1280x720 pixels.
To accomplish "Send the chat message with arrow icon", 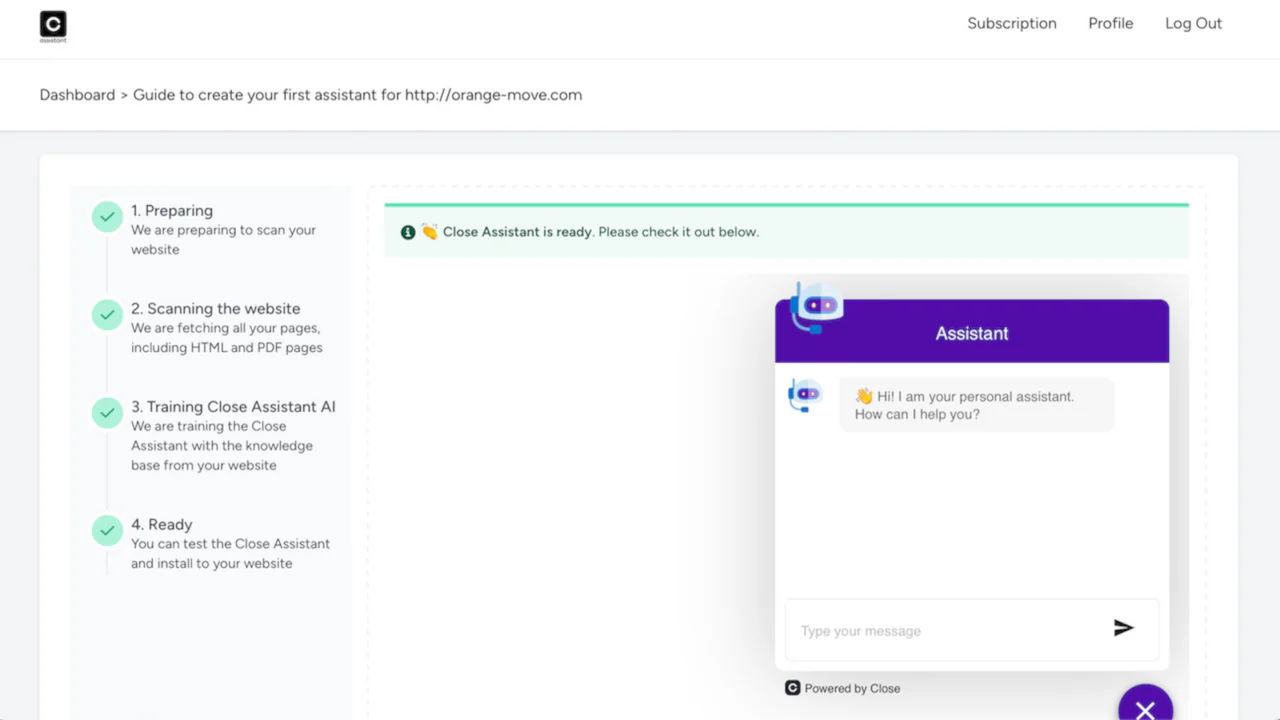I will pos(1124,628).
